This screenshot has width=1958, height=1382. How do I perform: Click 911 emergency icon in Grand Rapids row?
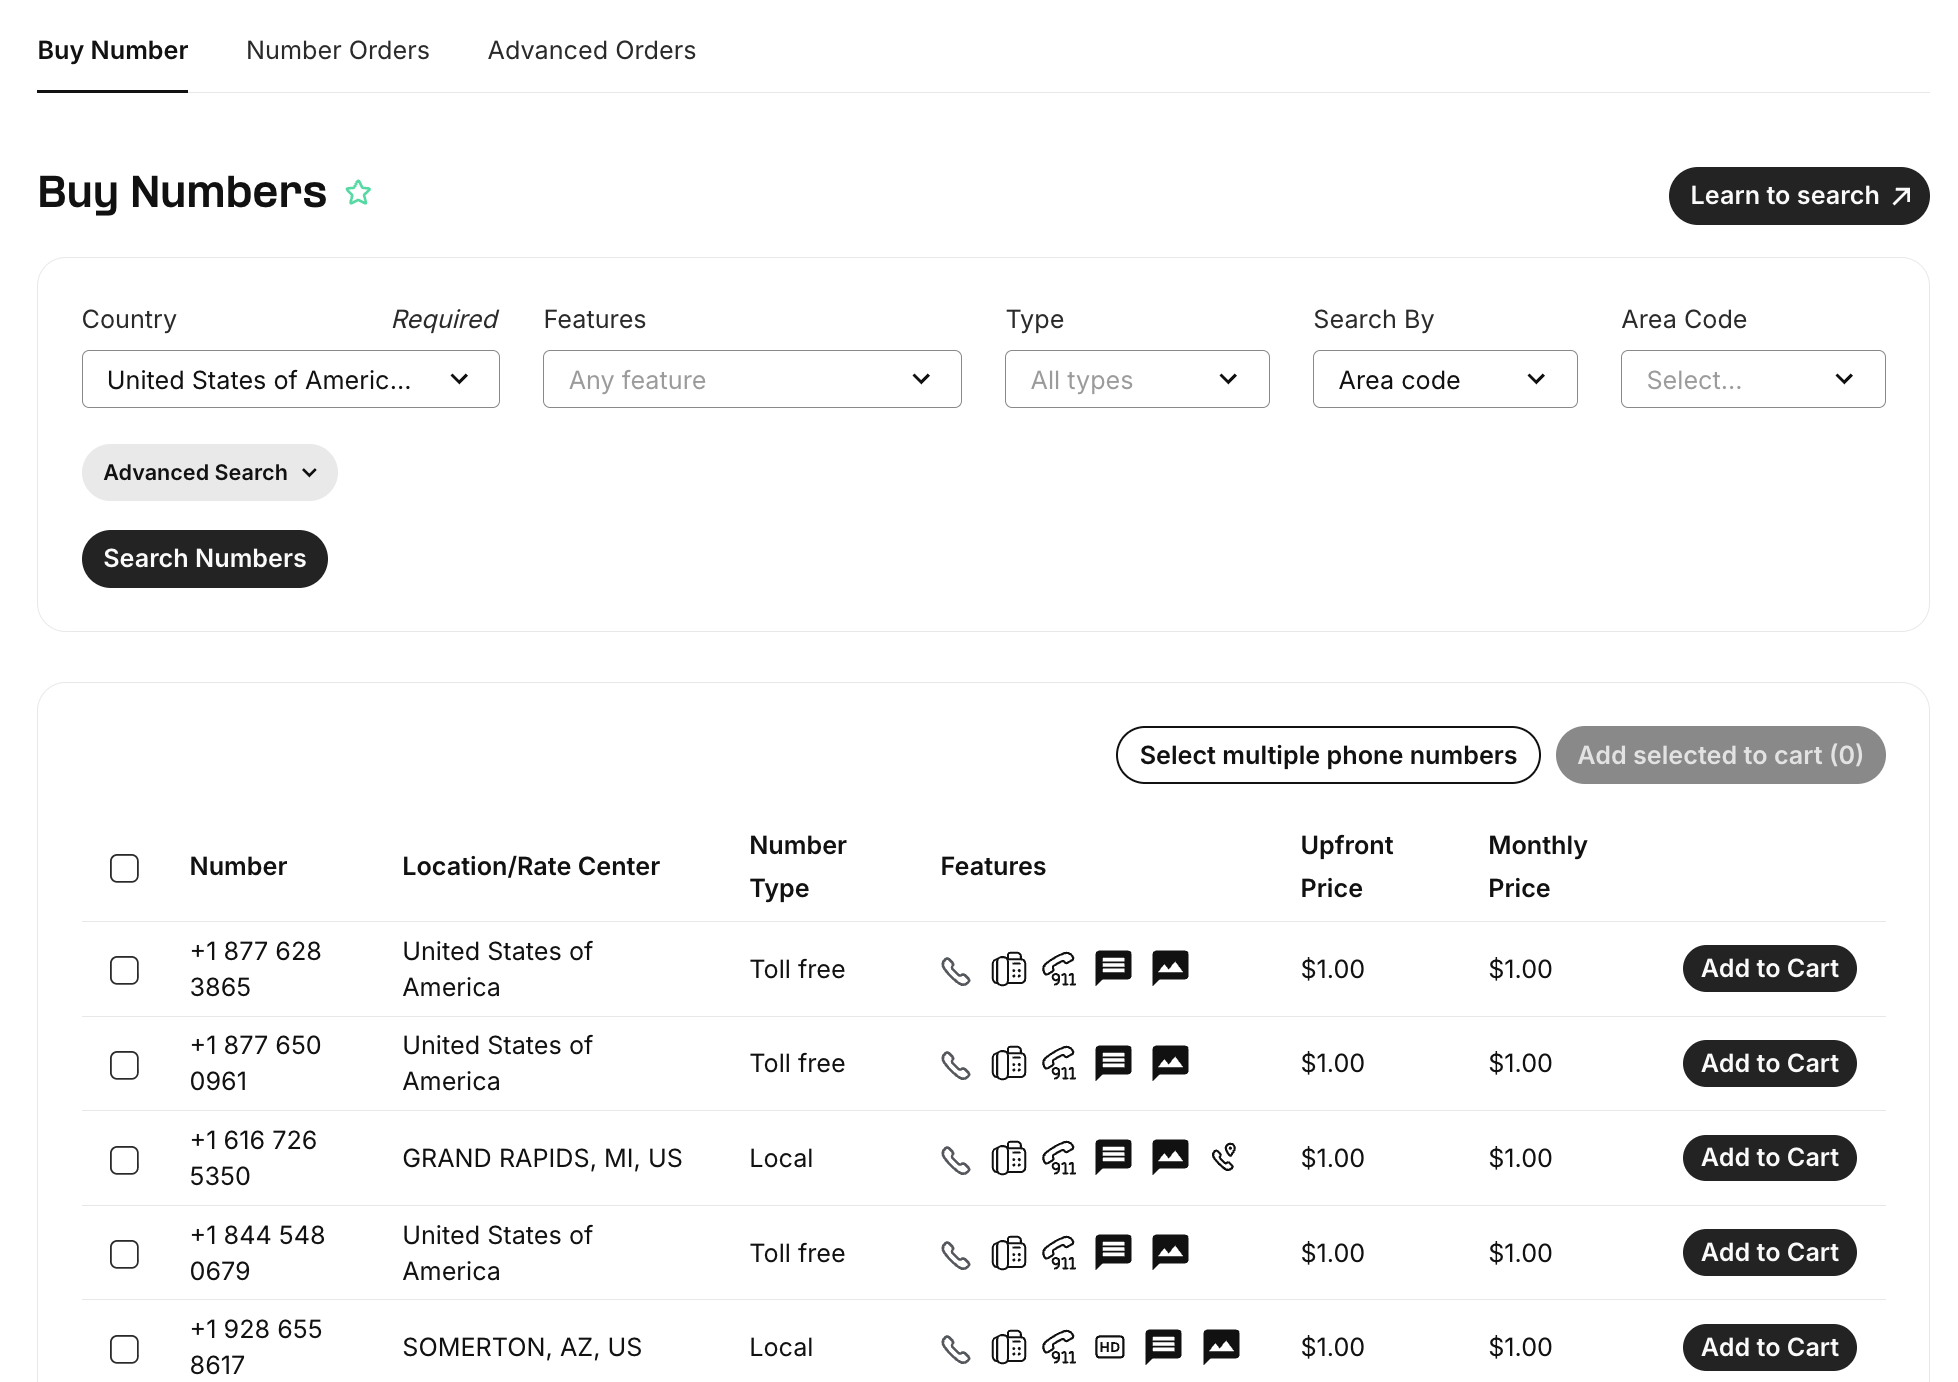(1059, 1158)
